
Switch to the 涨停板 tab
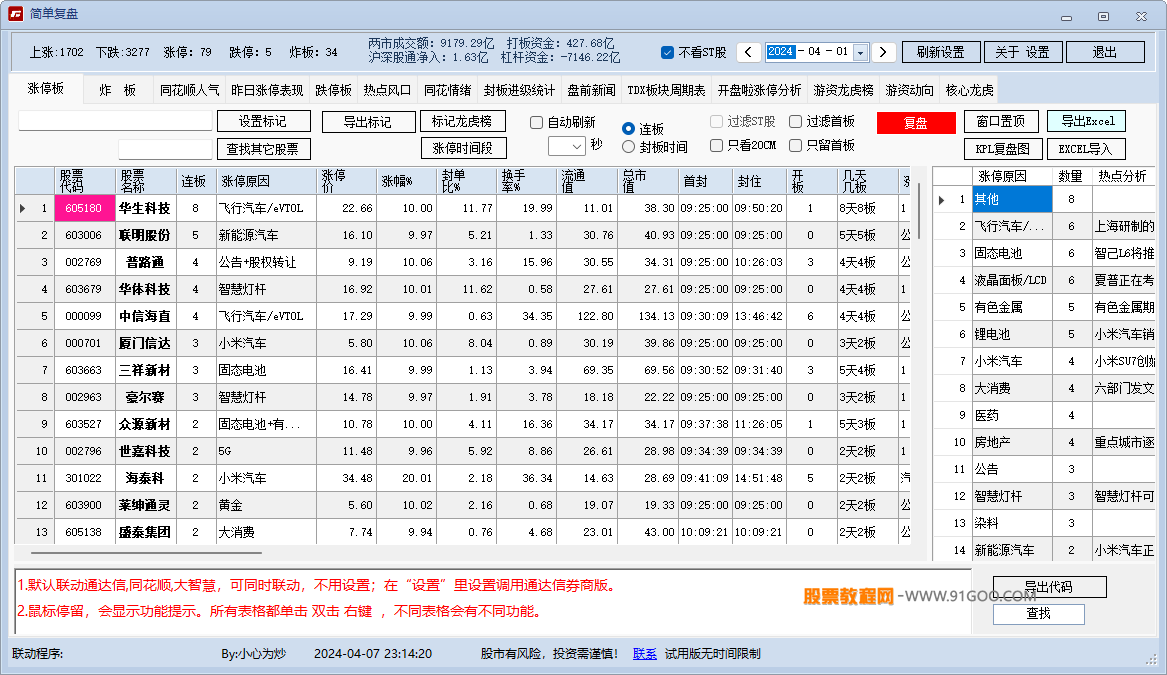click(x=45, y=89)
